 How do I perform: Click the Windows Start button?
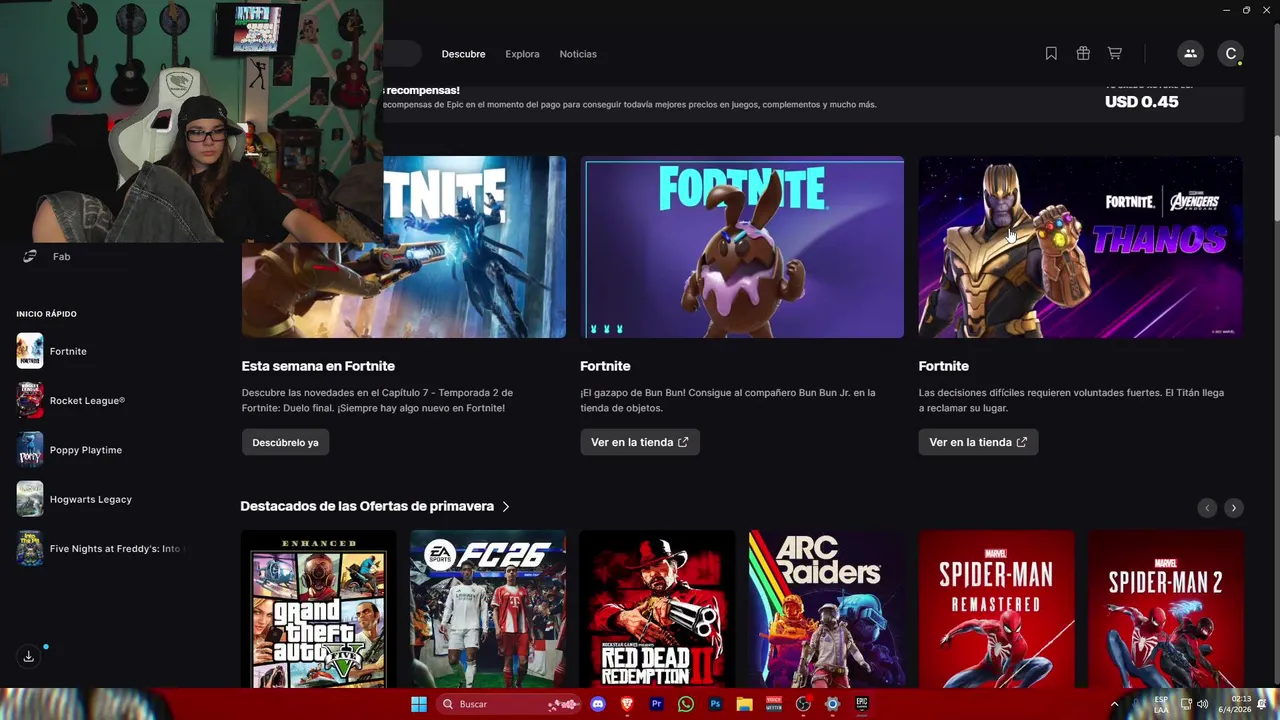tap(419, 704)
